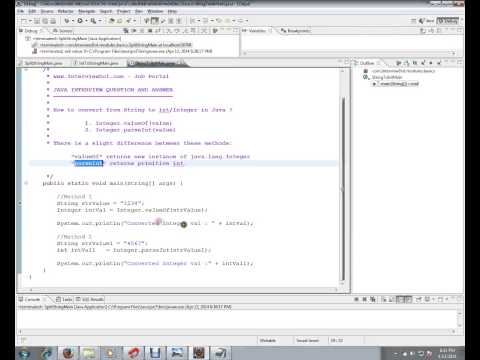
Task: Switch to the Debug view tab
Action: [x=31, y=31]
